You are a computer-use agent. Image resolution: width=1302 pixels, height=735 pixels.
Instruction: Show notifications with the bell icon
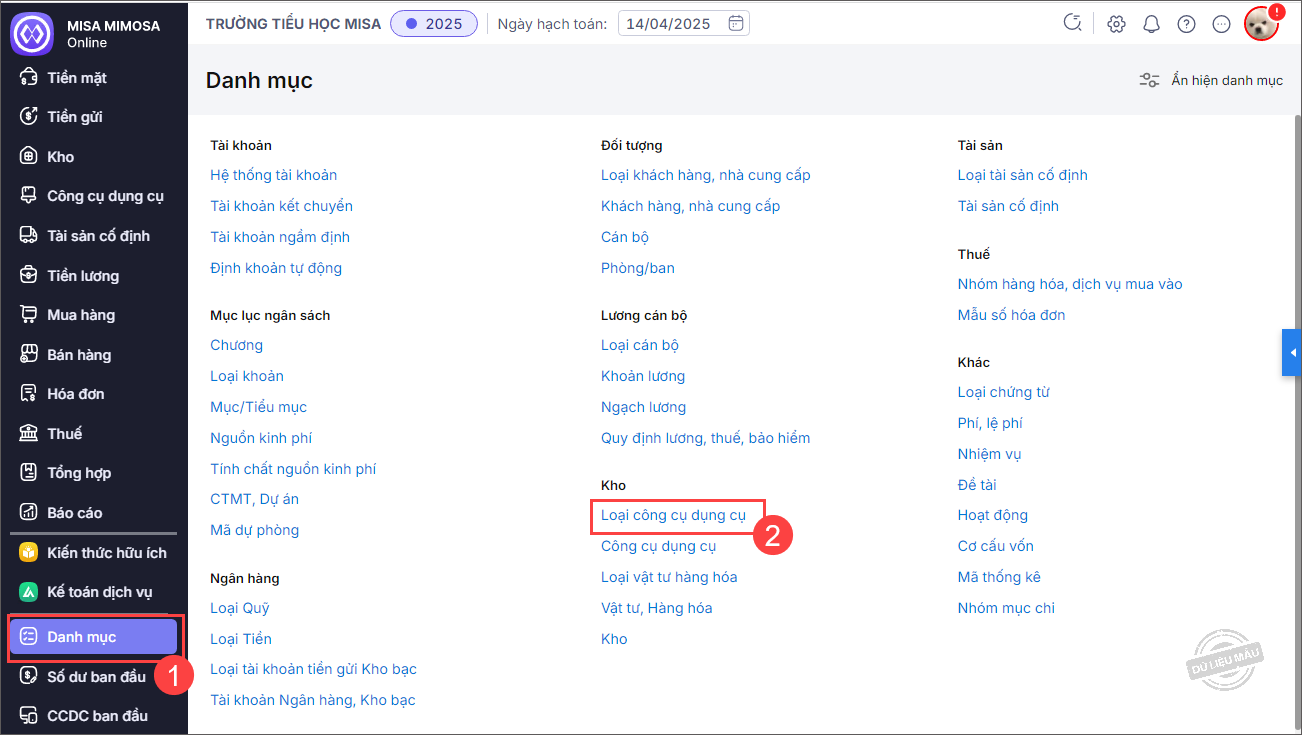1152,24
